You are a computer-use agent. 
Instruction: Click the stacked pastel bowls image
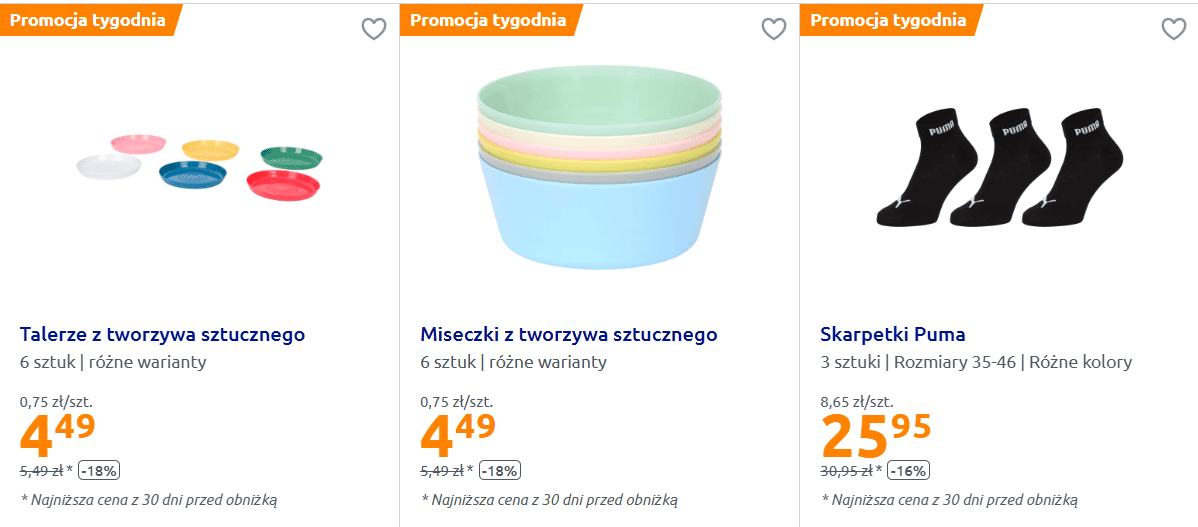point(599,167)
